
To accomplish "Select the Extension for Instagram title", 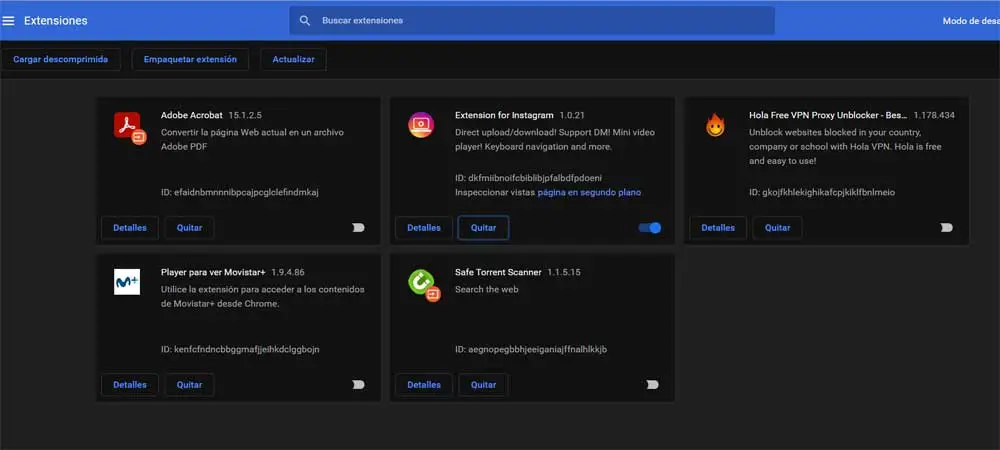I will pyautogui.click(x=504, y=115).
